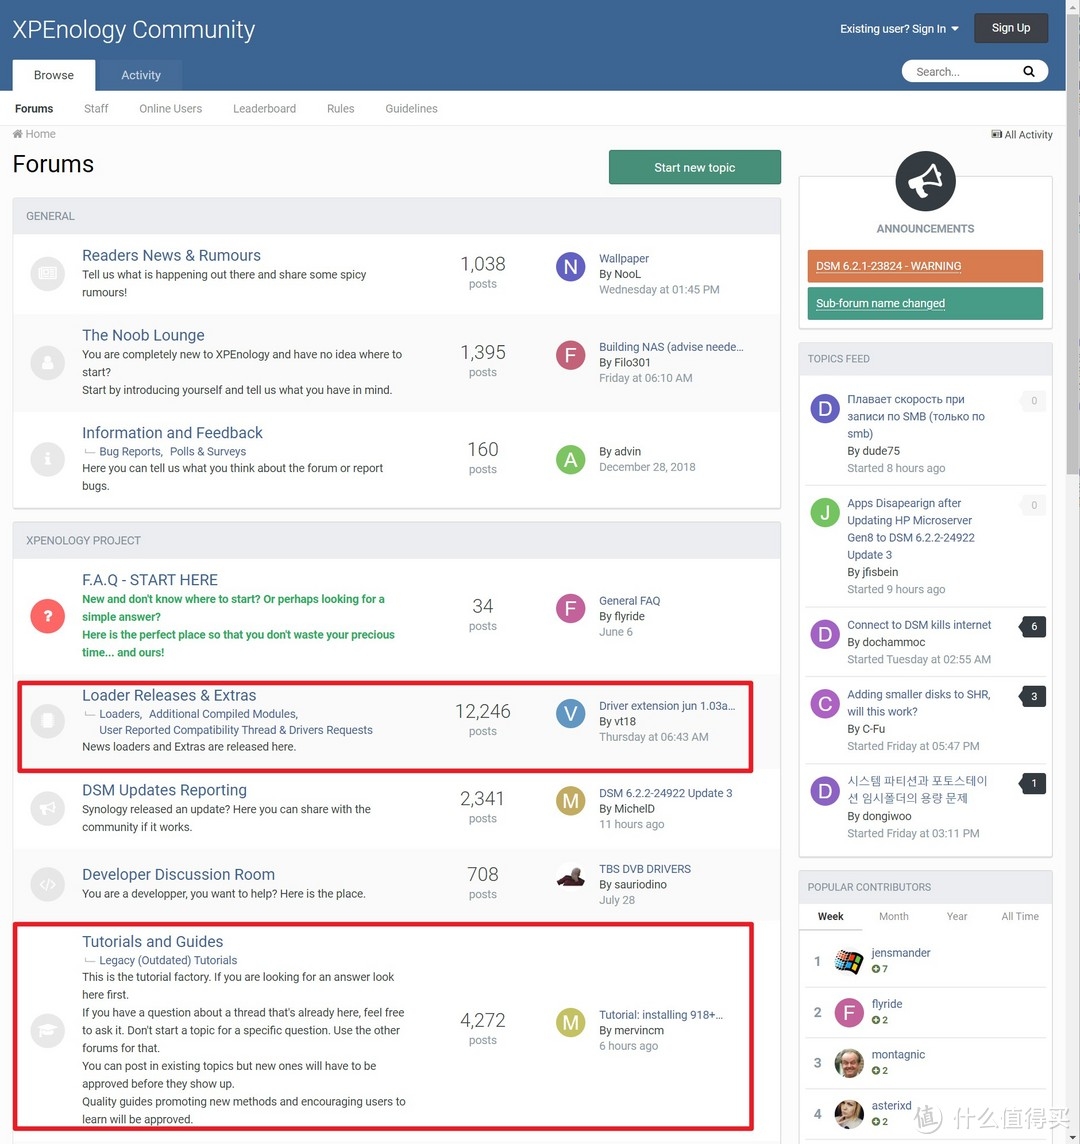1080x1144 pixels.
Task: Click the Start new topic button
Action: pyautogui.click(x=695, y=167)
